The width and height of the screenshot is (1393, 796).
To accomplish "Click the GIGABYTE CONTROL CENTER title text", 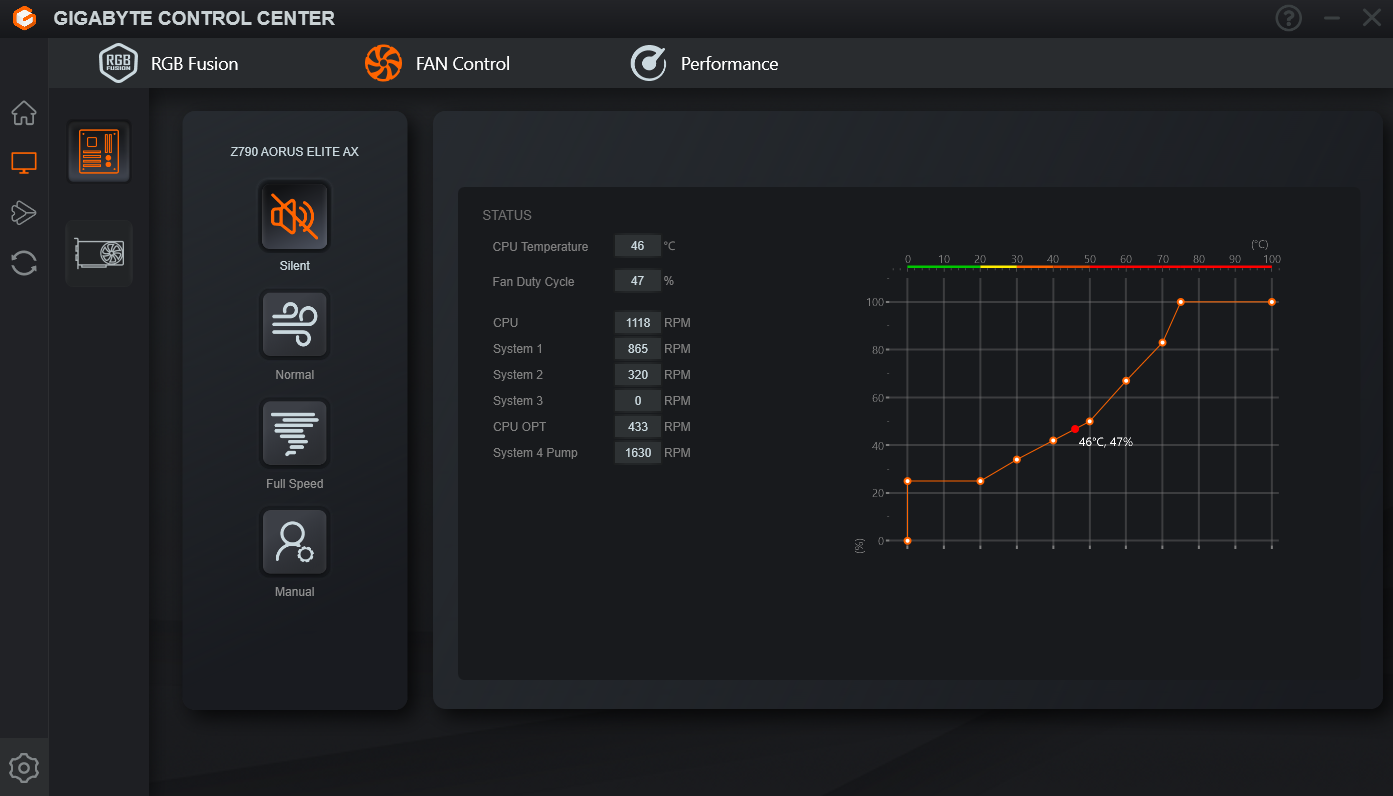I will 194,19.
